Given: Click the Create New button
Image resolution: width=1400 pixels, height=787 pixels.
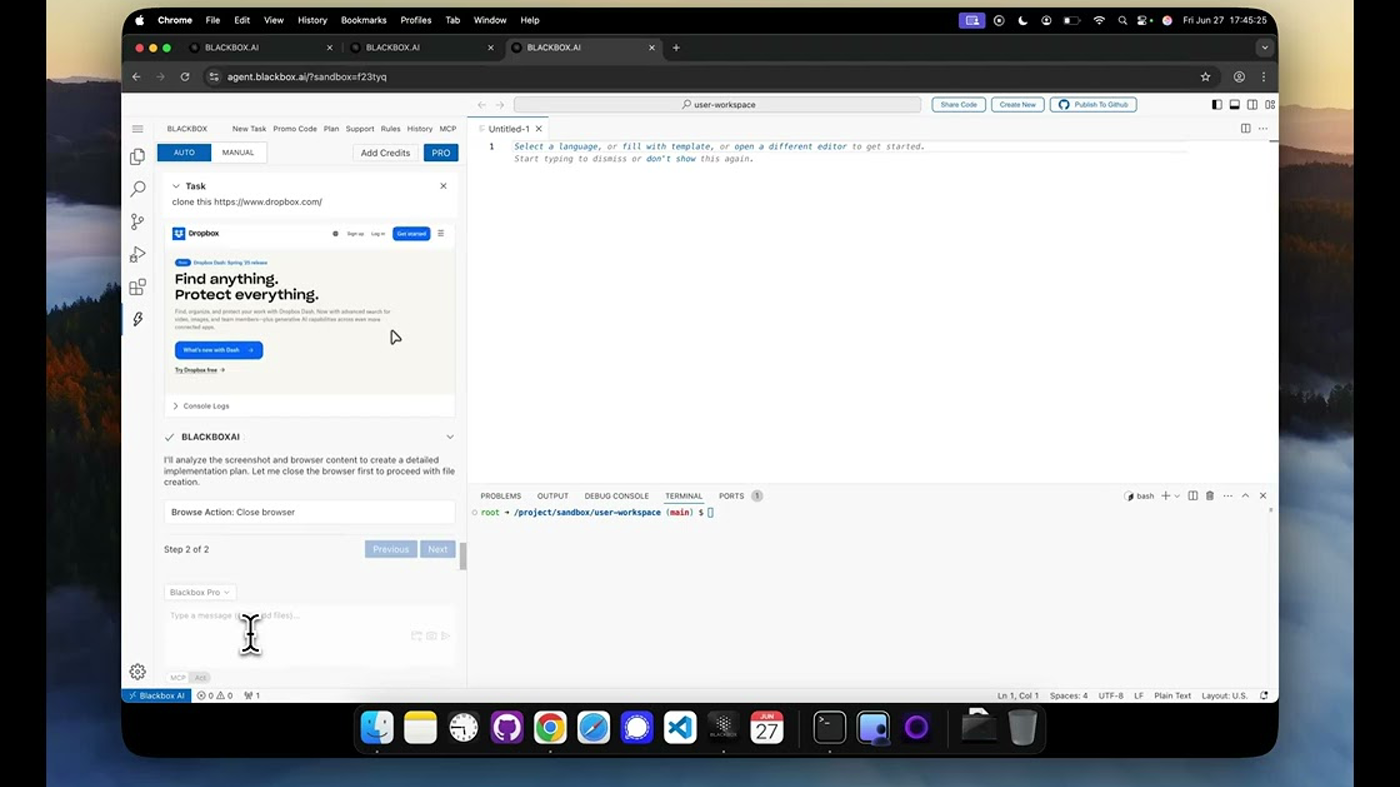Looking at the screenshot, I should 1017,105.
